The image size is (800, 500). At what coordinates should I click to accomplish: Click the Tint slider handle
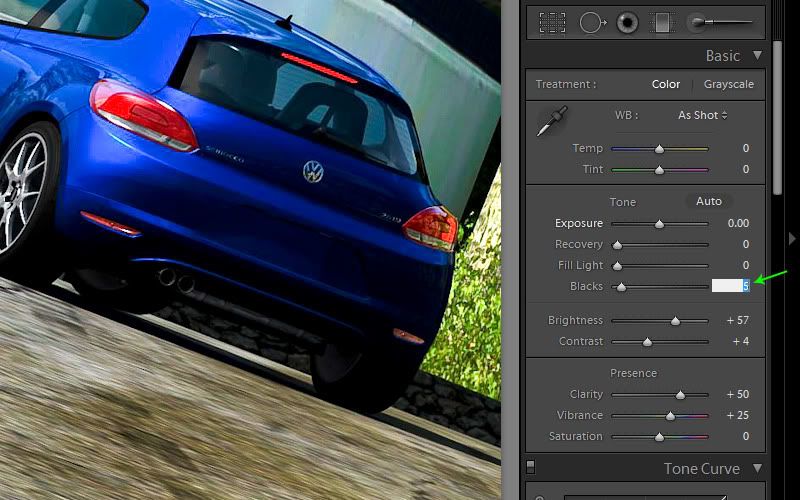(660, 170)
